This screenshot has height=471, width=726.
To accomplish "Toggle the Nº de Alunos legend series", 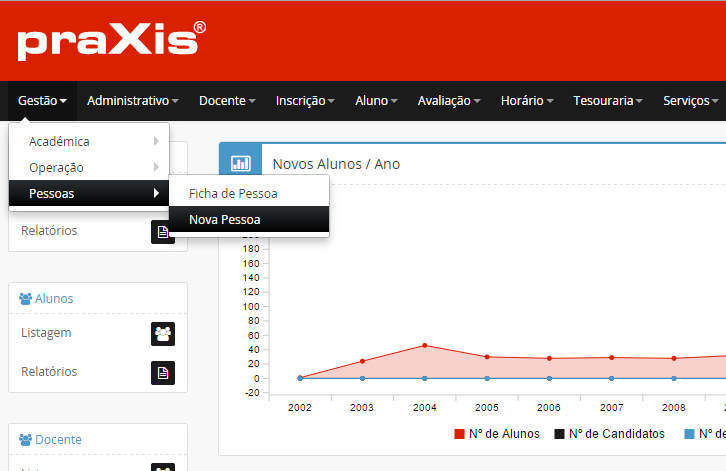I will click(x=496, y=434).
